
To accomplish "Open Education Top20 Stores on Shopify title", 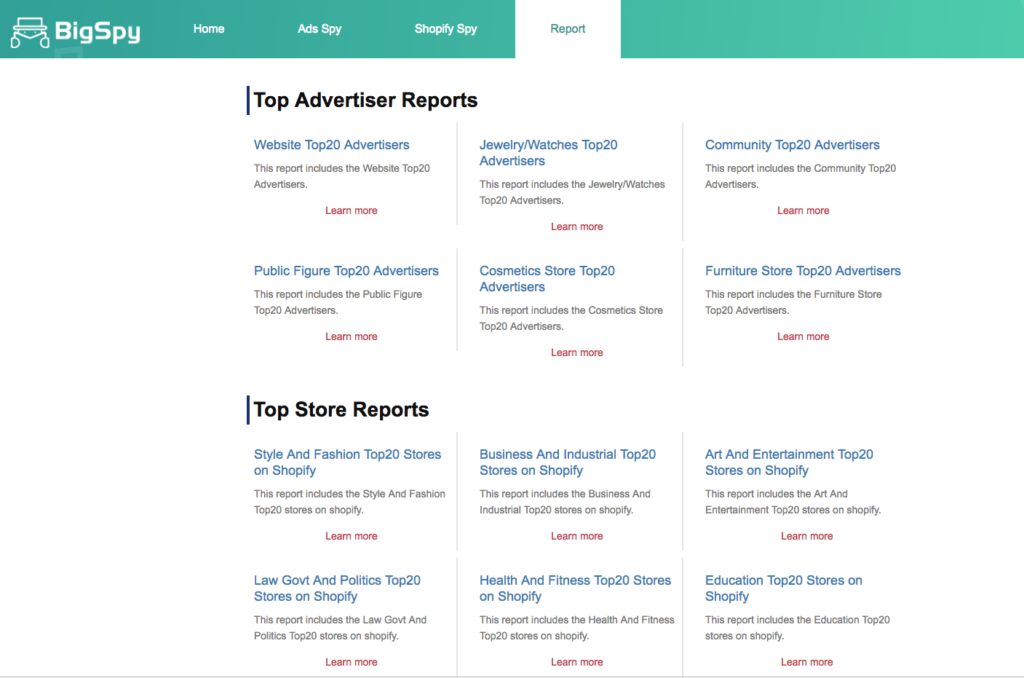I will [x=784, y=589].
